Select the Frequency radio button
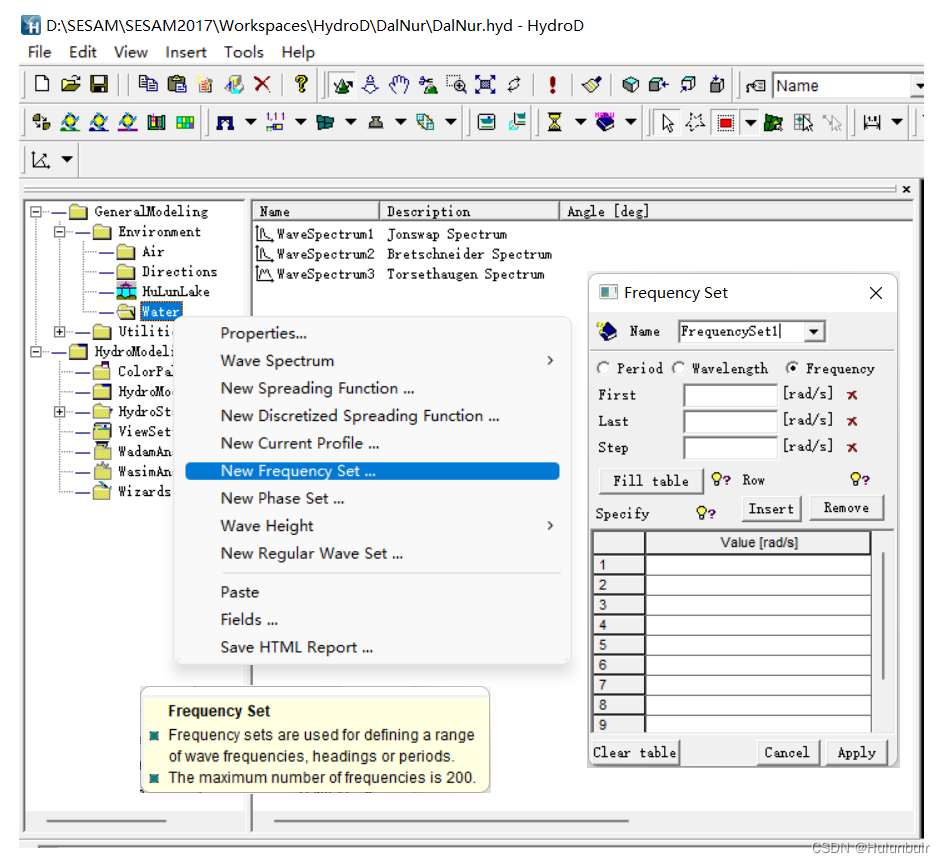 point(793,368)
